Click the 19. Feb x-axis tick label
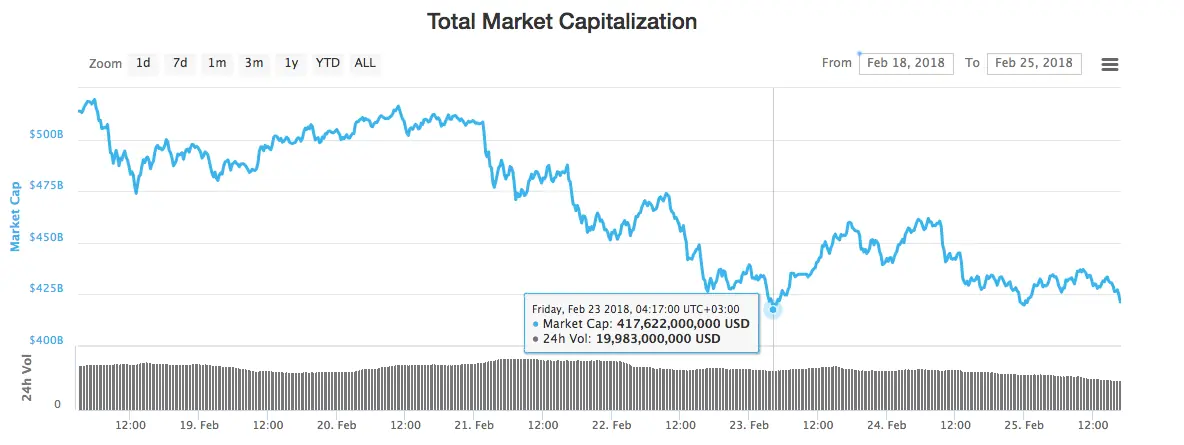1184x445 pixels. pyautogui.click(x=199, y=425)
